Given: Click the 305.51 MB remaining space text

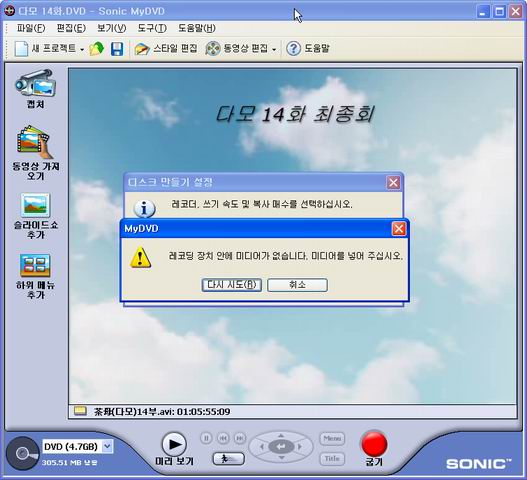Looking at the screenshot, I should 70,463.
